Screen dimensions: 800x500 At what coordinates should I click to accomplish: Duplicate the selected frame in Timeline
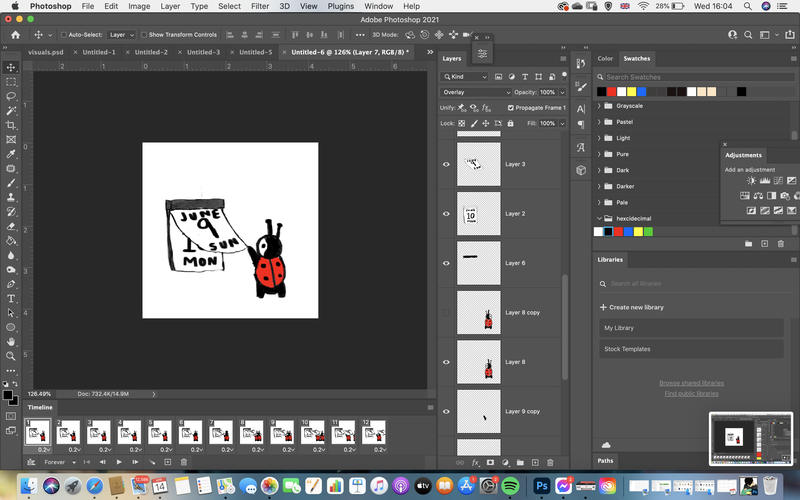pyautogui.click(x=167, y=462)
